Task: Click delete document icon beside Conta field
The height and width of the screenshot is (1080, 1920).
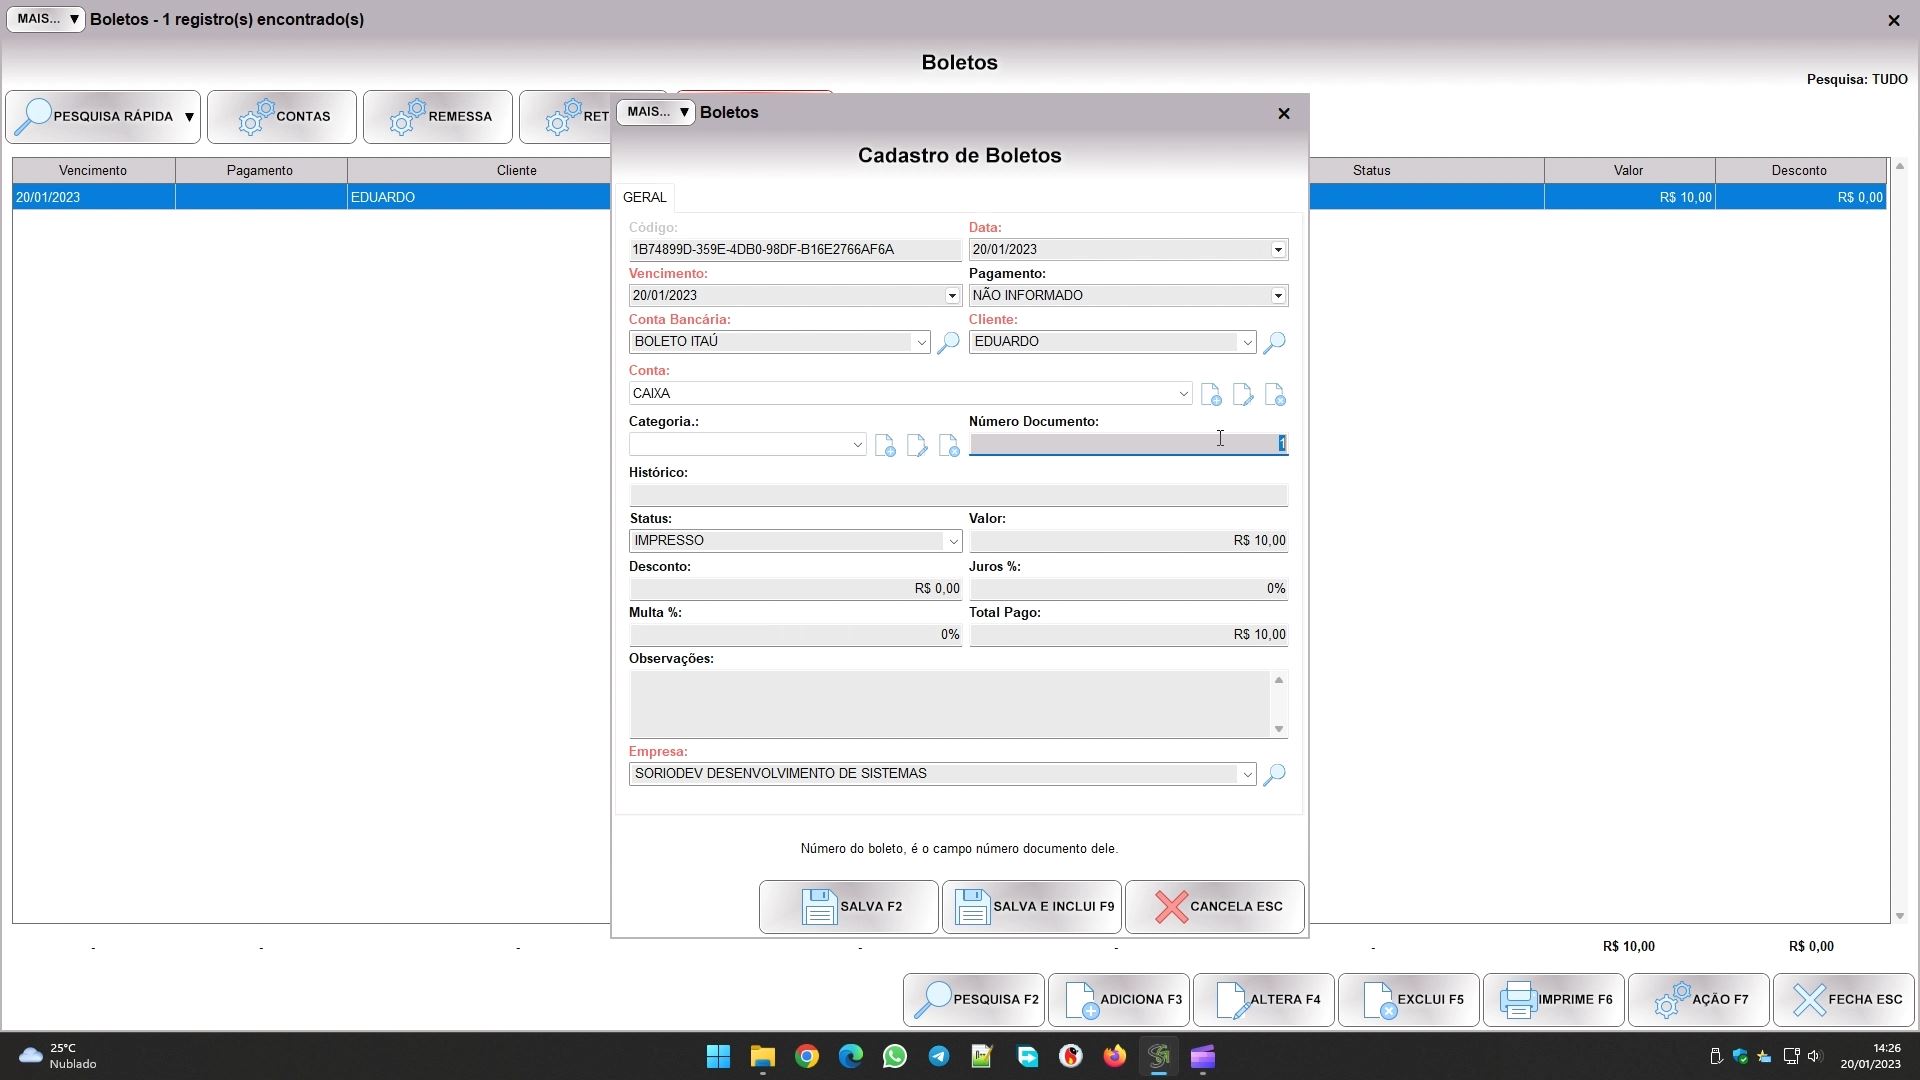Action: point(1275,395)
